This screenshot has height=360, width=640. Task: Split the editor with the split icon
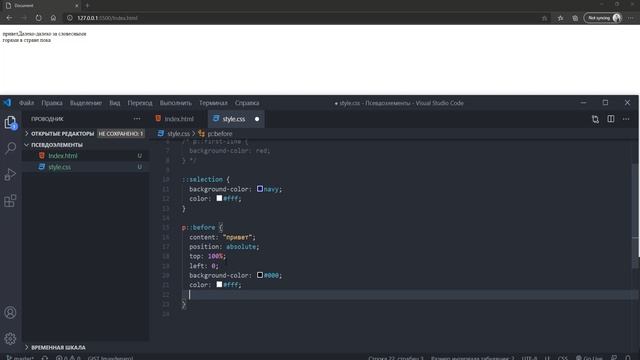611,119
